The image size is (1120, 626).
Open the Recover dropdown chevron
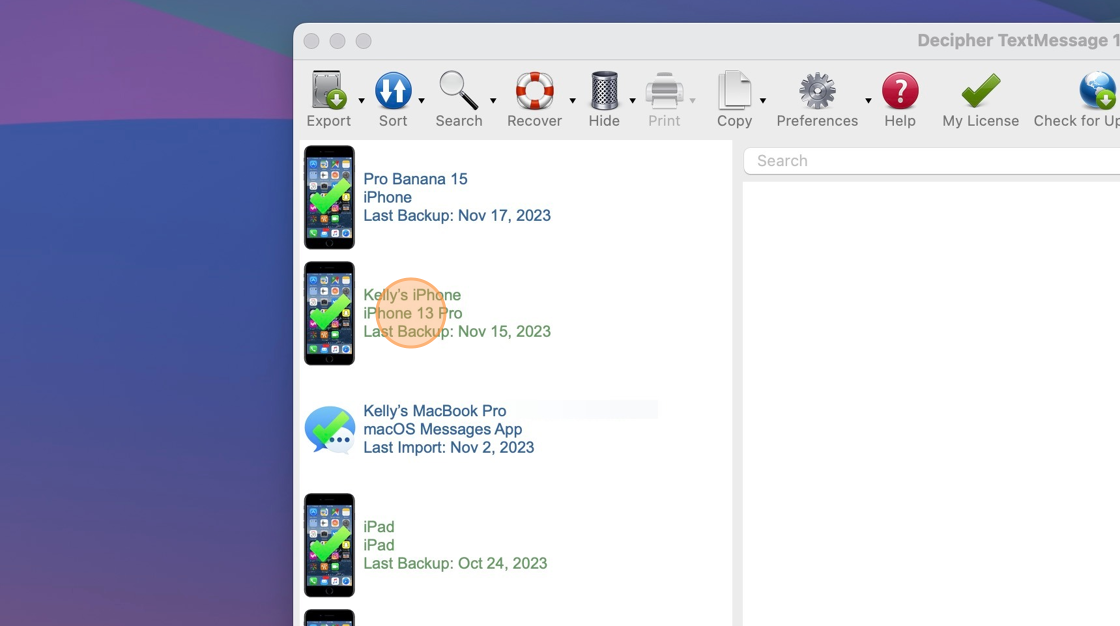(572, 100)
